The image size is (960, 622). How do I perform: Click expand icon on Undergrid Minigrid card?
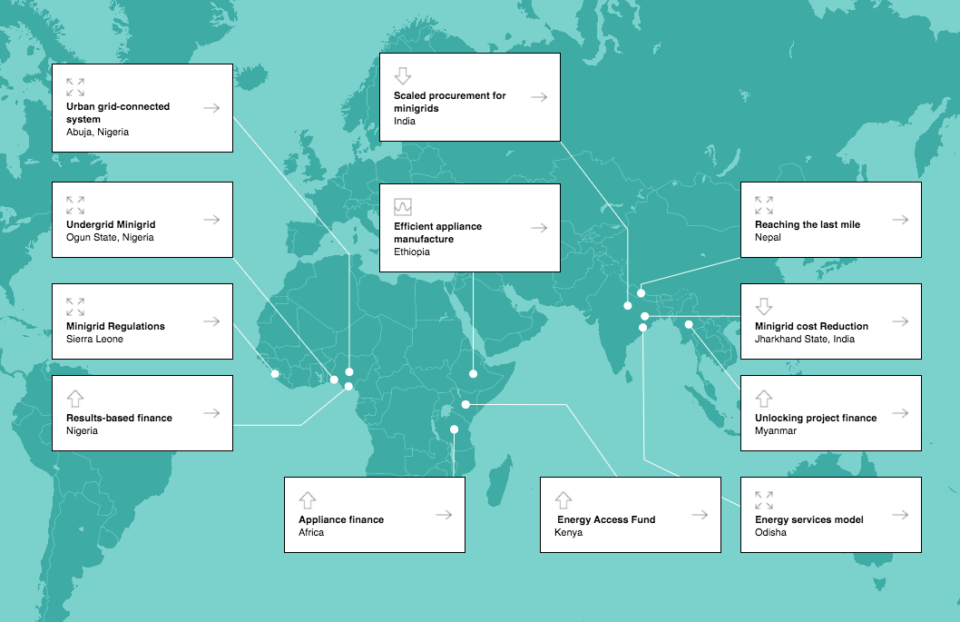(75, 205)
